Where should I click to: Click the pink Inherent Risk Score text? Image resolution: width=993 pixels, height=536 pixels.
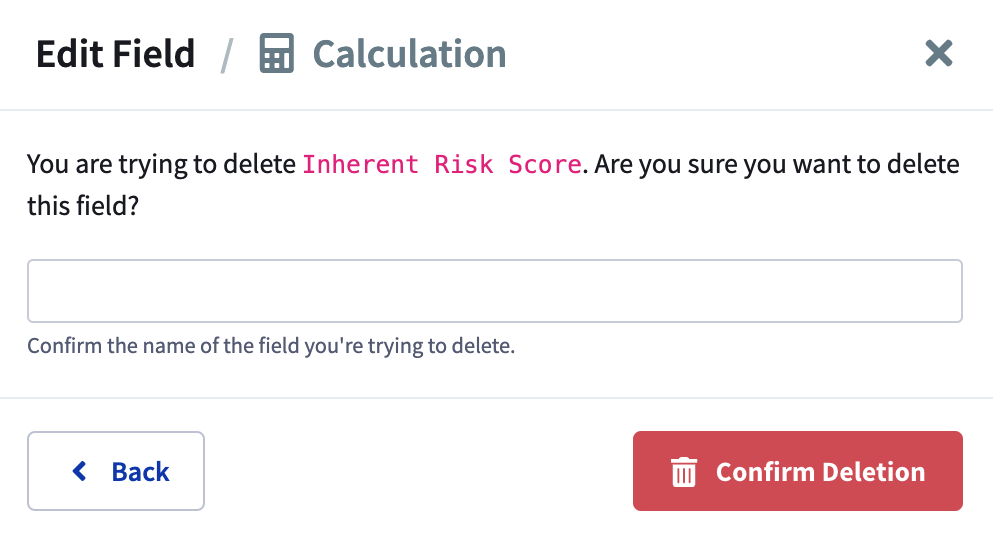(x=442, y=165)
